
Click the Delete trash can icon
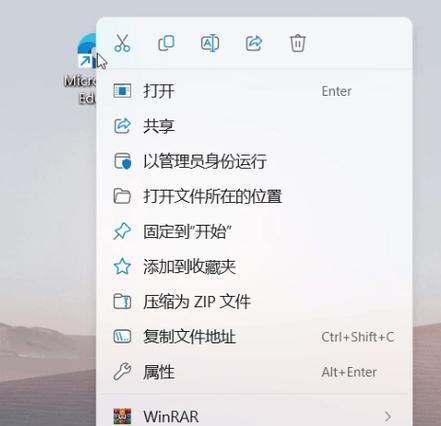[x=297, y=43]
